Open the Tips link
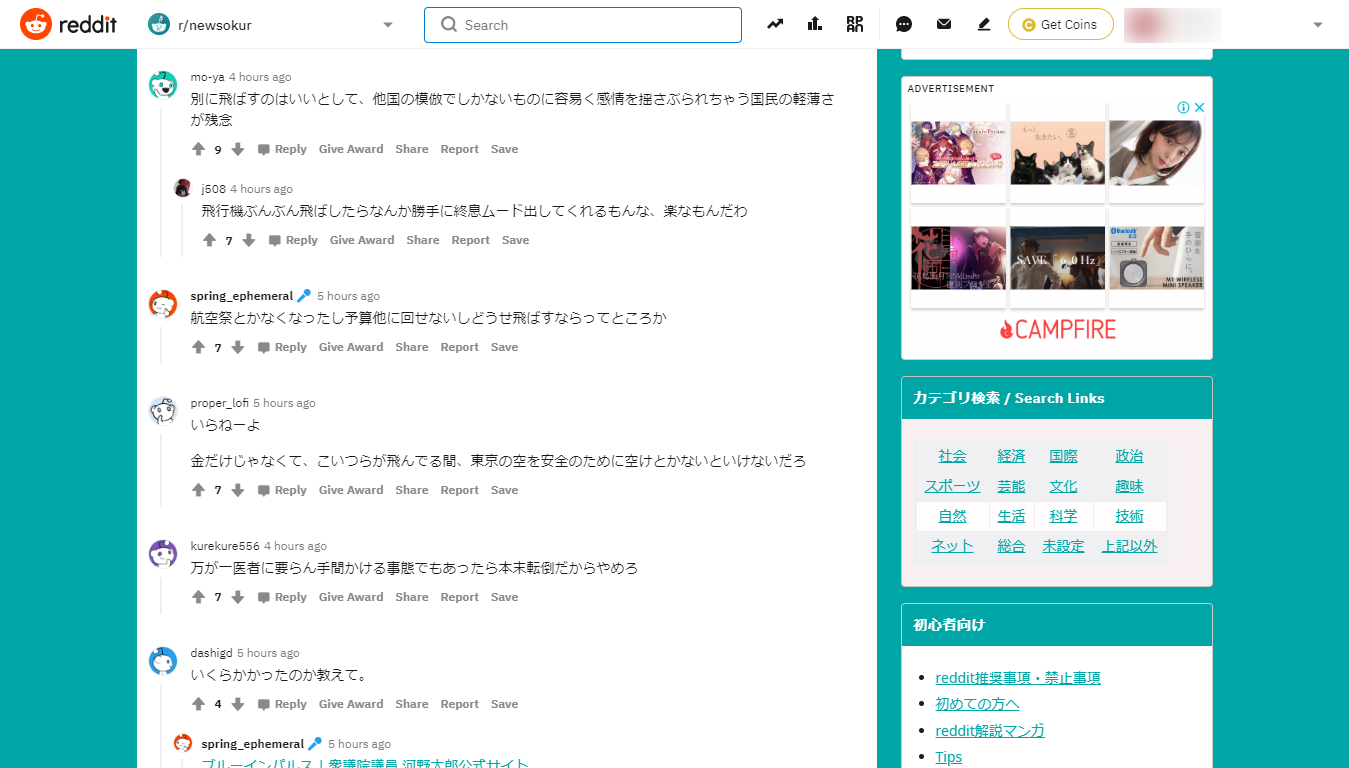The image size is (1349, 768). pyautogui.click(x=948, y=757)
